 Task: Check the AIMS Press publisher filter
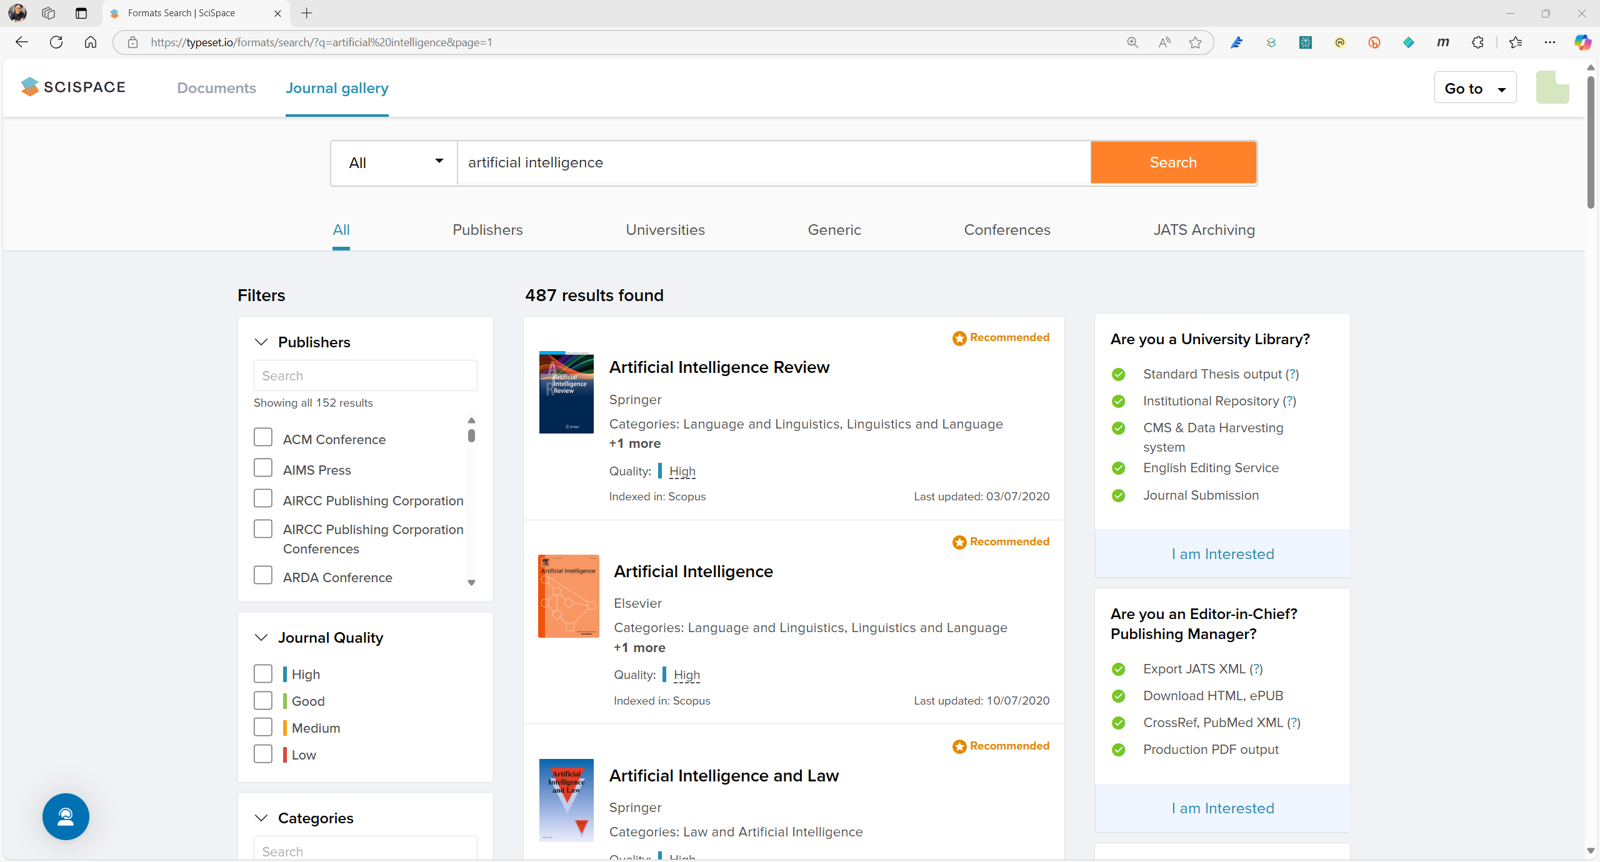coord(263,468)
